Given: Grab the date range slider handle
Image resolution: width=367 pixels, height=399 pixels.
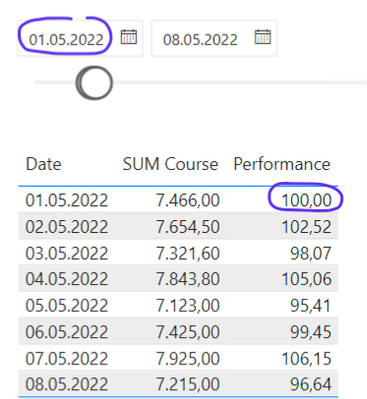Looking at the screenshot, I should [94, 83].
